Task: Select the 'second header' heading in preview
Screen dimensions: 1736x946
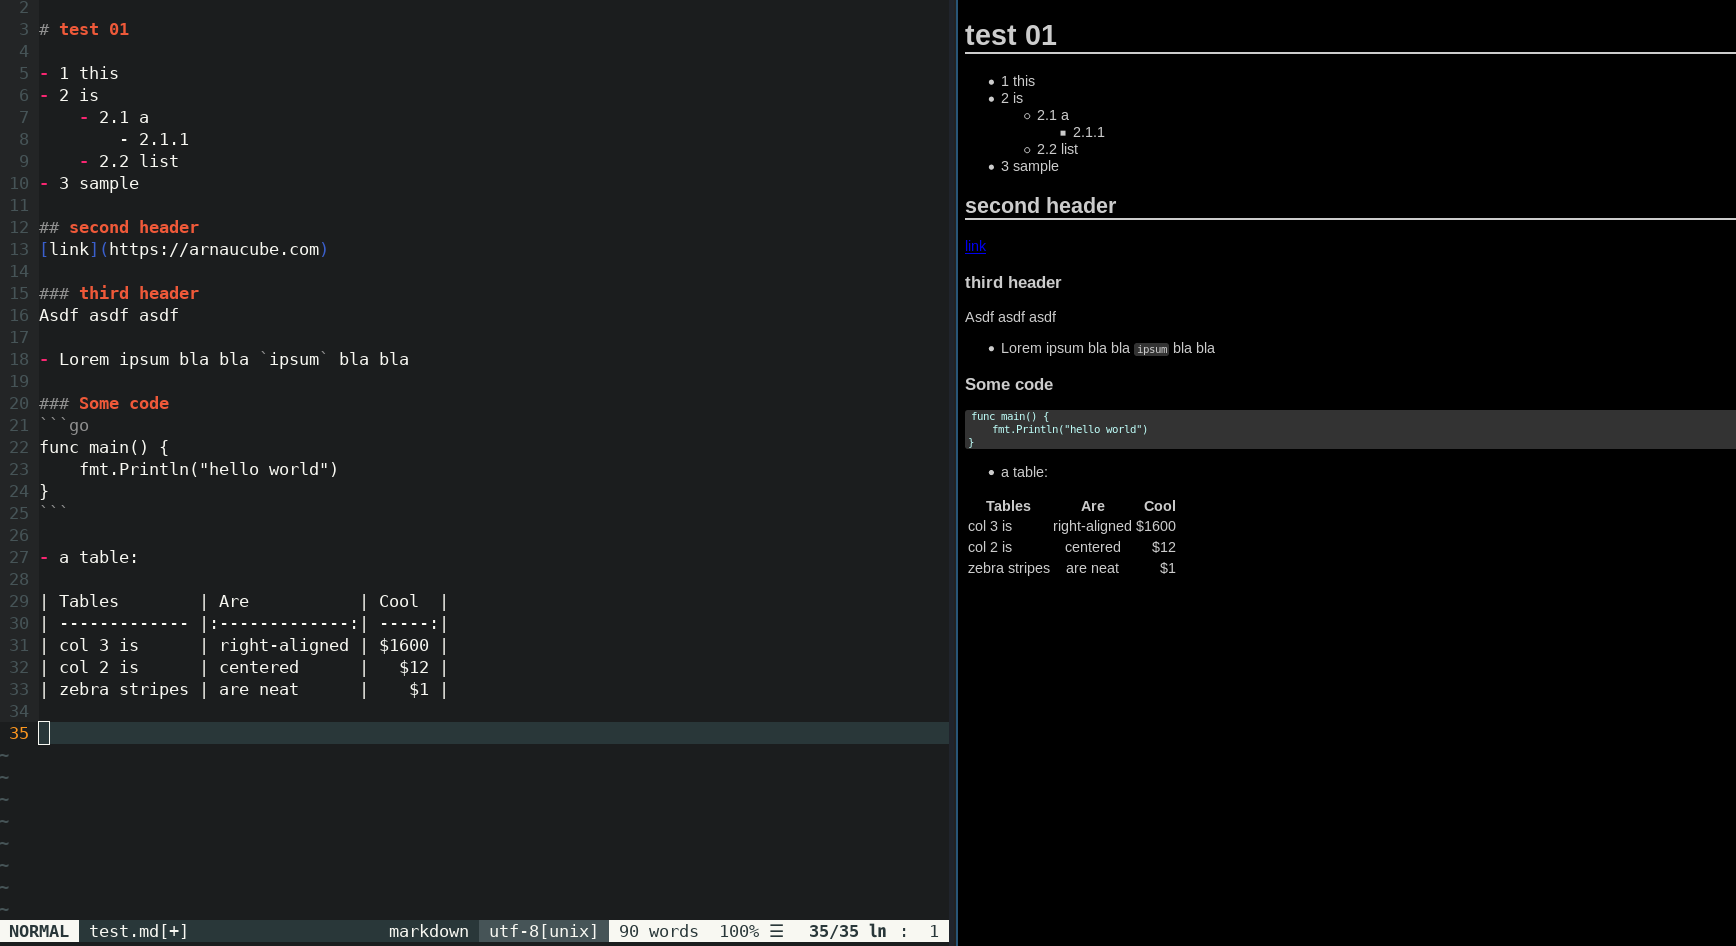Action: [x=1041, y=206]
